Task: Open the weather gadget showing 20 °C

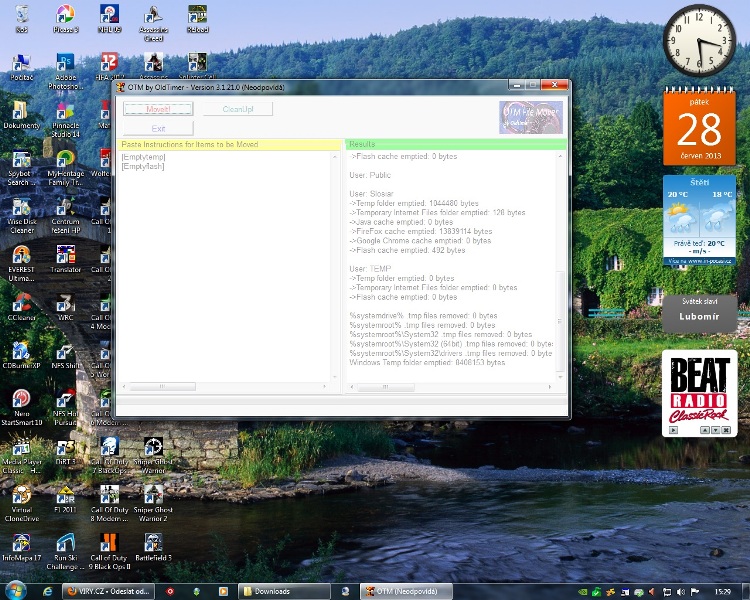Action: tap(699, 220)
